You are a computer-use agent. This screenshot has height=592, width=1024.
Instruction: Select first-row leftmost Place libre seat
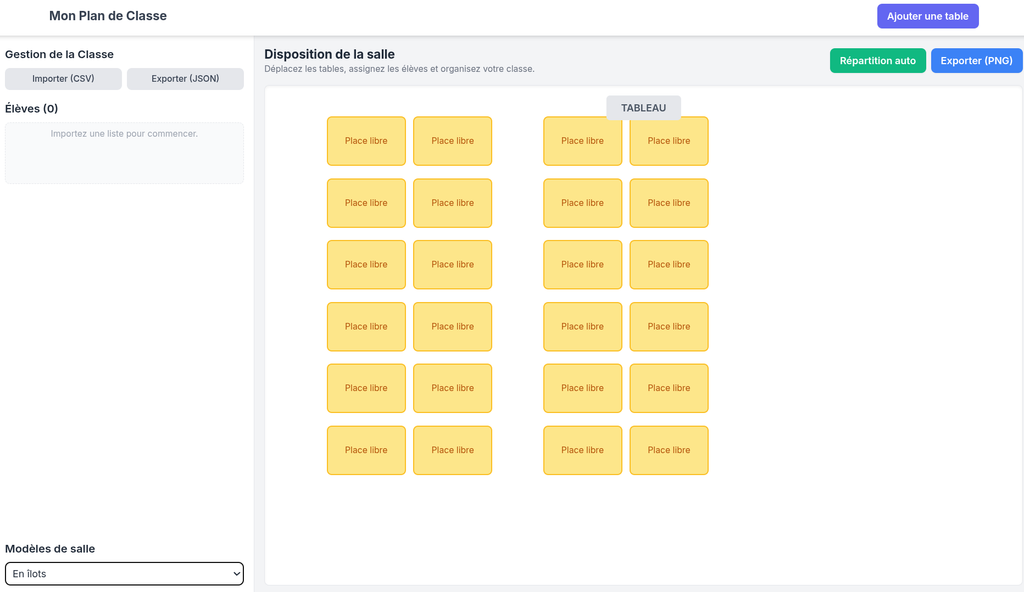coord(366,141)
